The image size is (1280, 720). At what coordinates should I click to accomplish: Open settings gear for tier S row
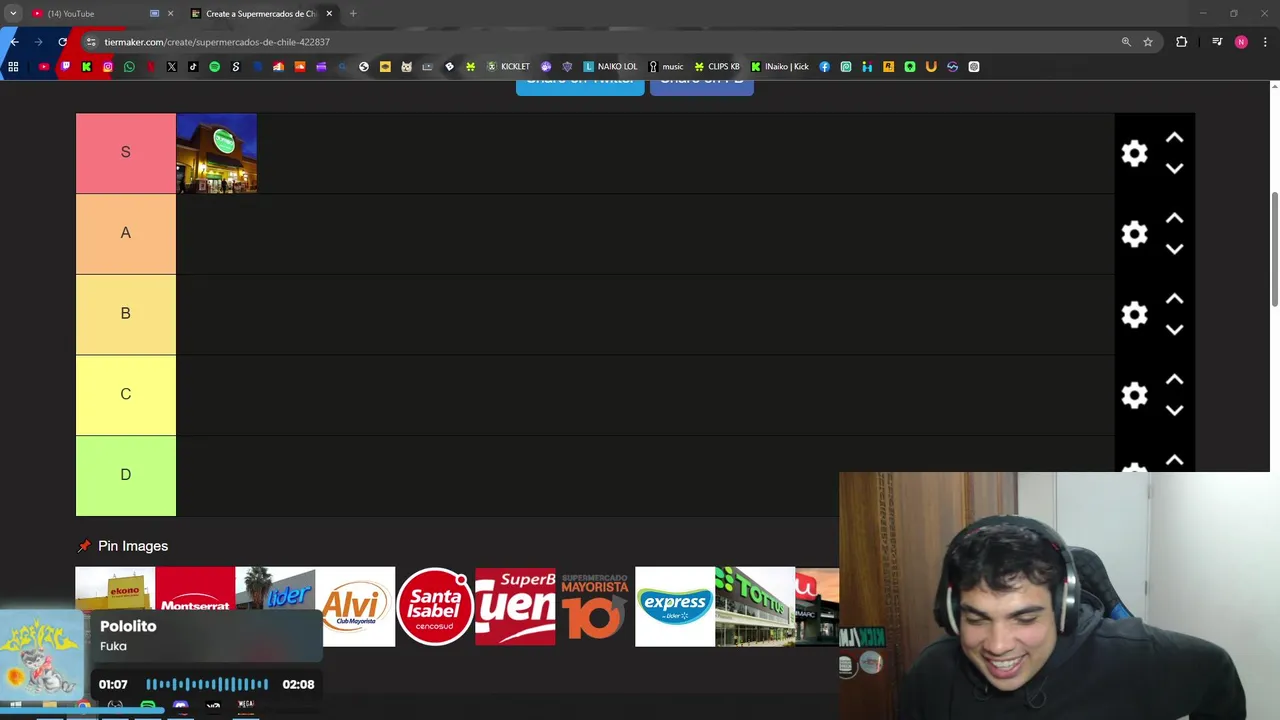click(x=1134, y=153)
